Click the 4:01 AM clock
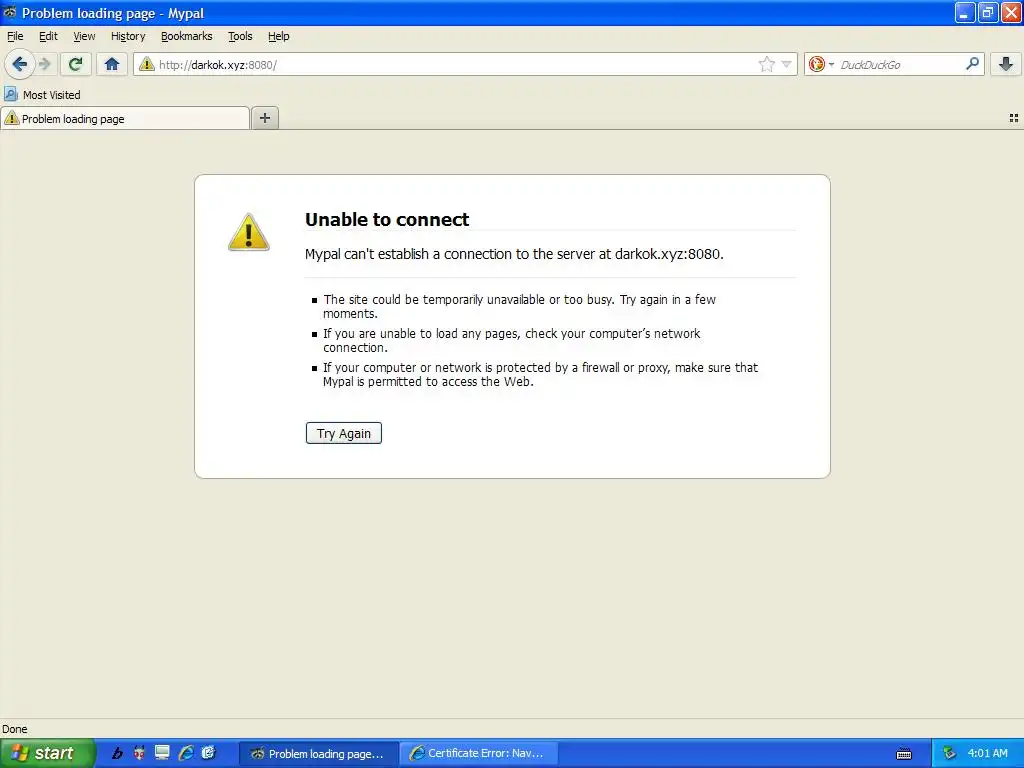This screenshot has width=1024, height=768. (987, 753)
